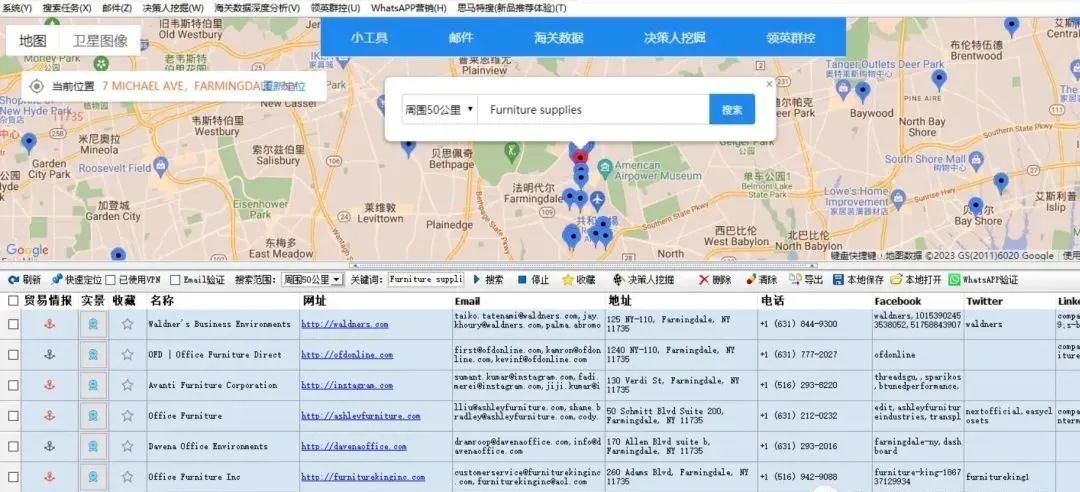Image resolution: width=1080 pixels, height=492 pixels.
Task: Open the http://davenaoffice.com link
Action: click(354, 446)
